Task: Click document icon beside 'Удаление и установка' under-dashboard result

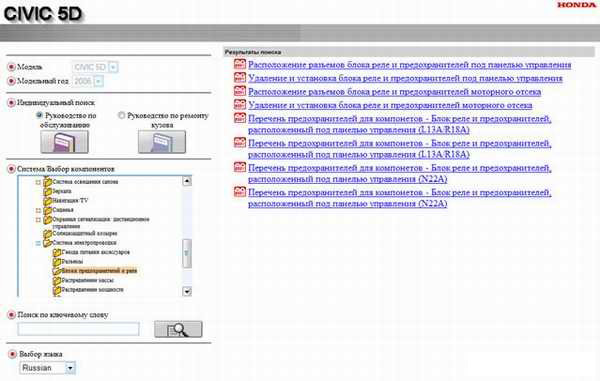Action: (240, 78)
